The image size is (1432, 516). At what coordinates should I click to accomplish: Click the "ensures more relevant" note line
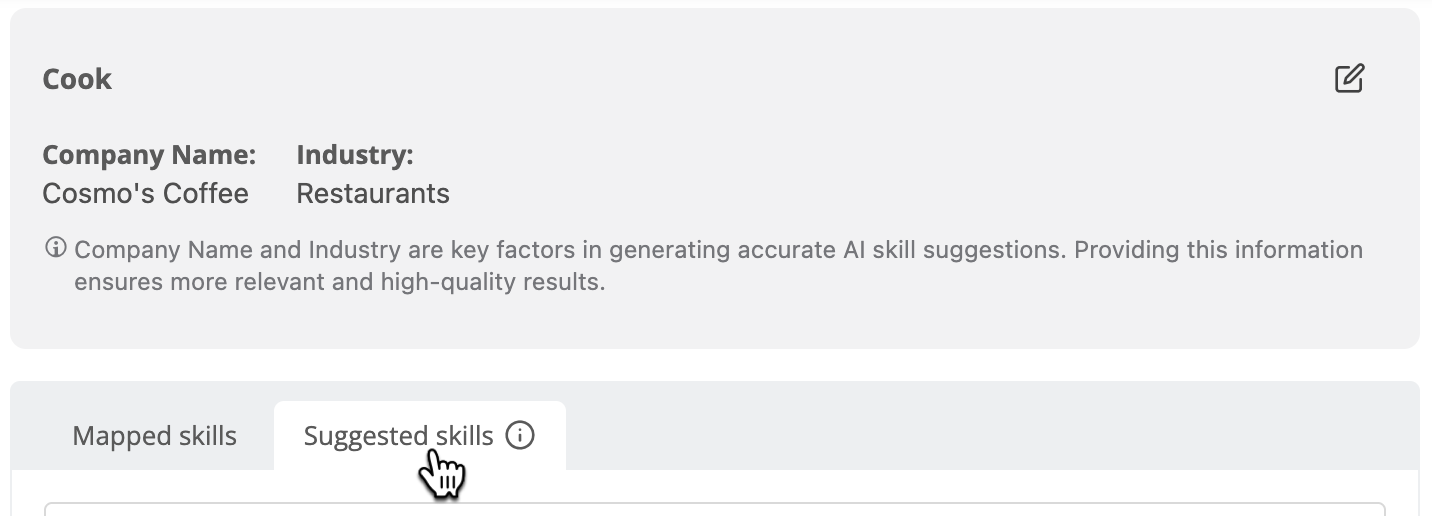(340, 282)
